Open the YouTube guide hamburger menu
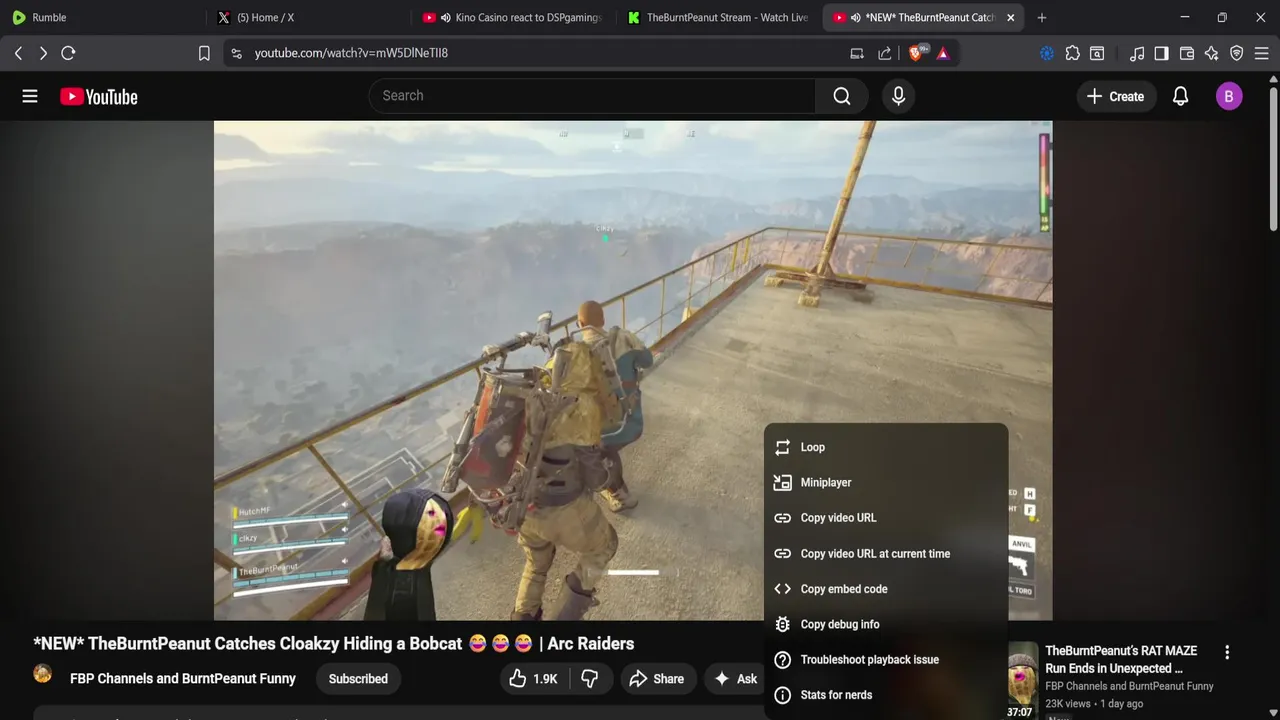 [30, 96]
